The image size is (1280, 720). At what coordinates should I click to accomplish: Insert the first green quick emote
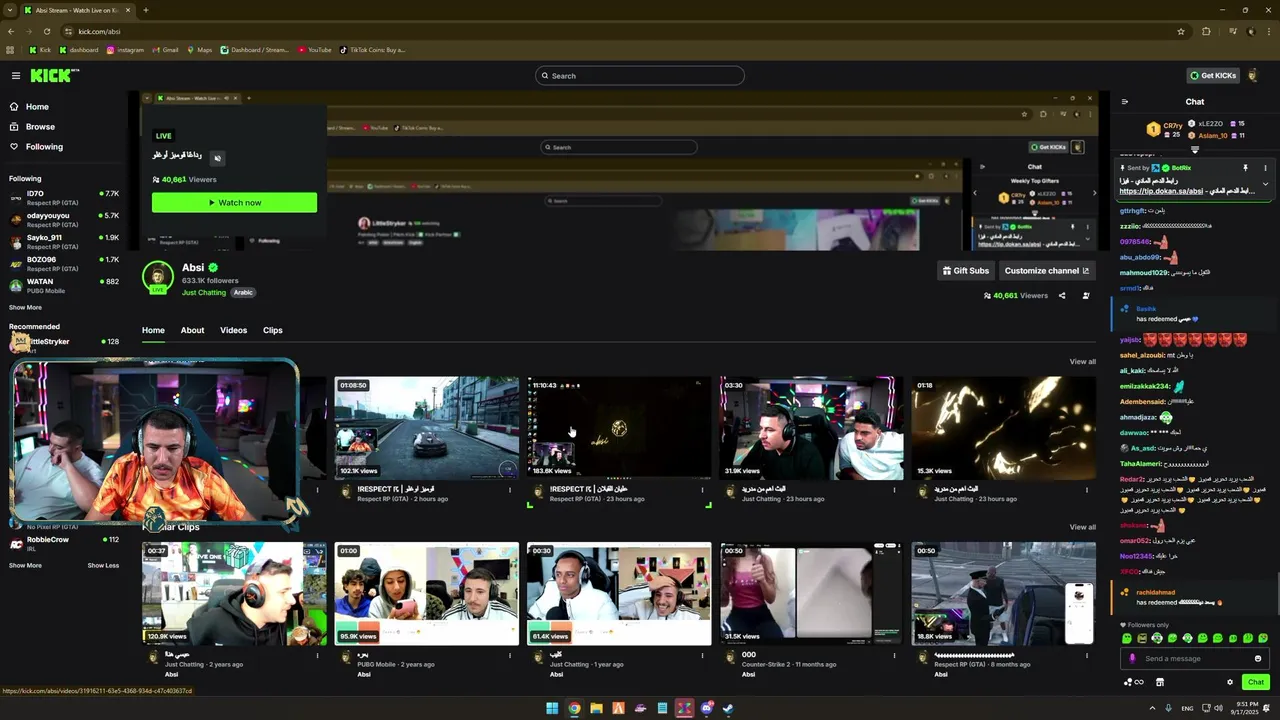(x=1127, y=638)
